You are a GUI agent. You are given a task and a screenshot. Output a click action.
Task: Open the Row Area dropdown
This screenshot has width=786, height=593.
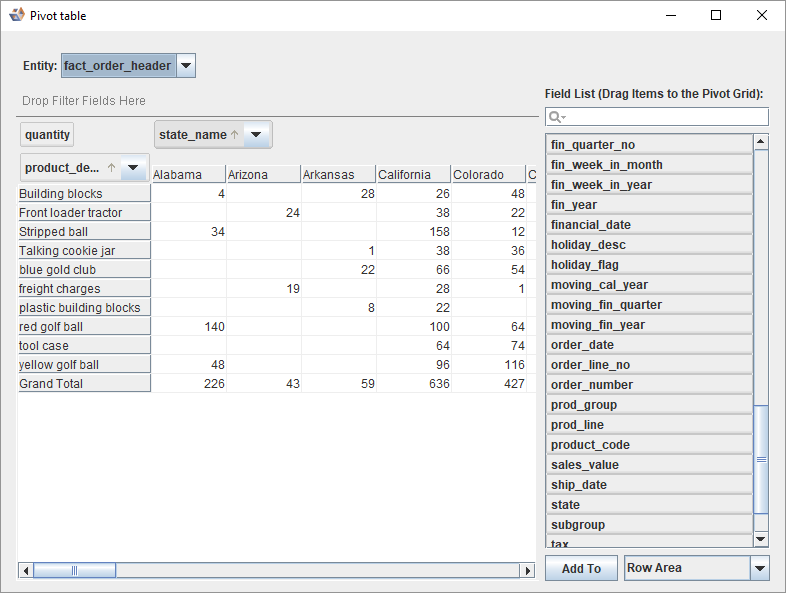pos(759,568)
